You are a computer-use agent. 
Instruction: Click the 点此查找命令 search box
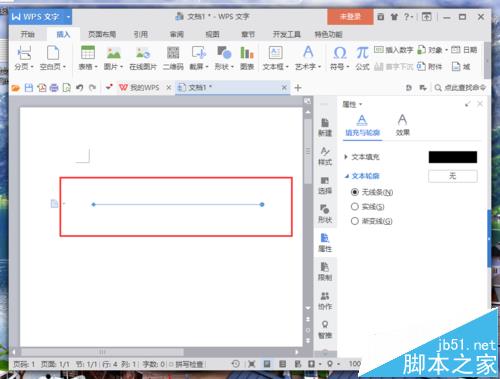click(x=460, y=88)
